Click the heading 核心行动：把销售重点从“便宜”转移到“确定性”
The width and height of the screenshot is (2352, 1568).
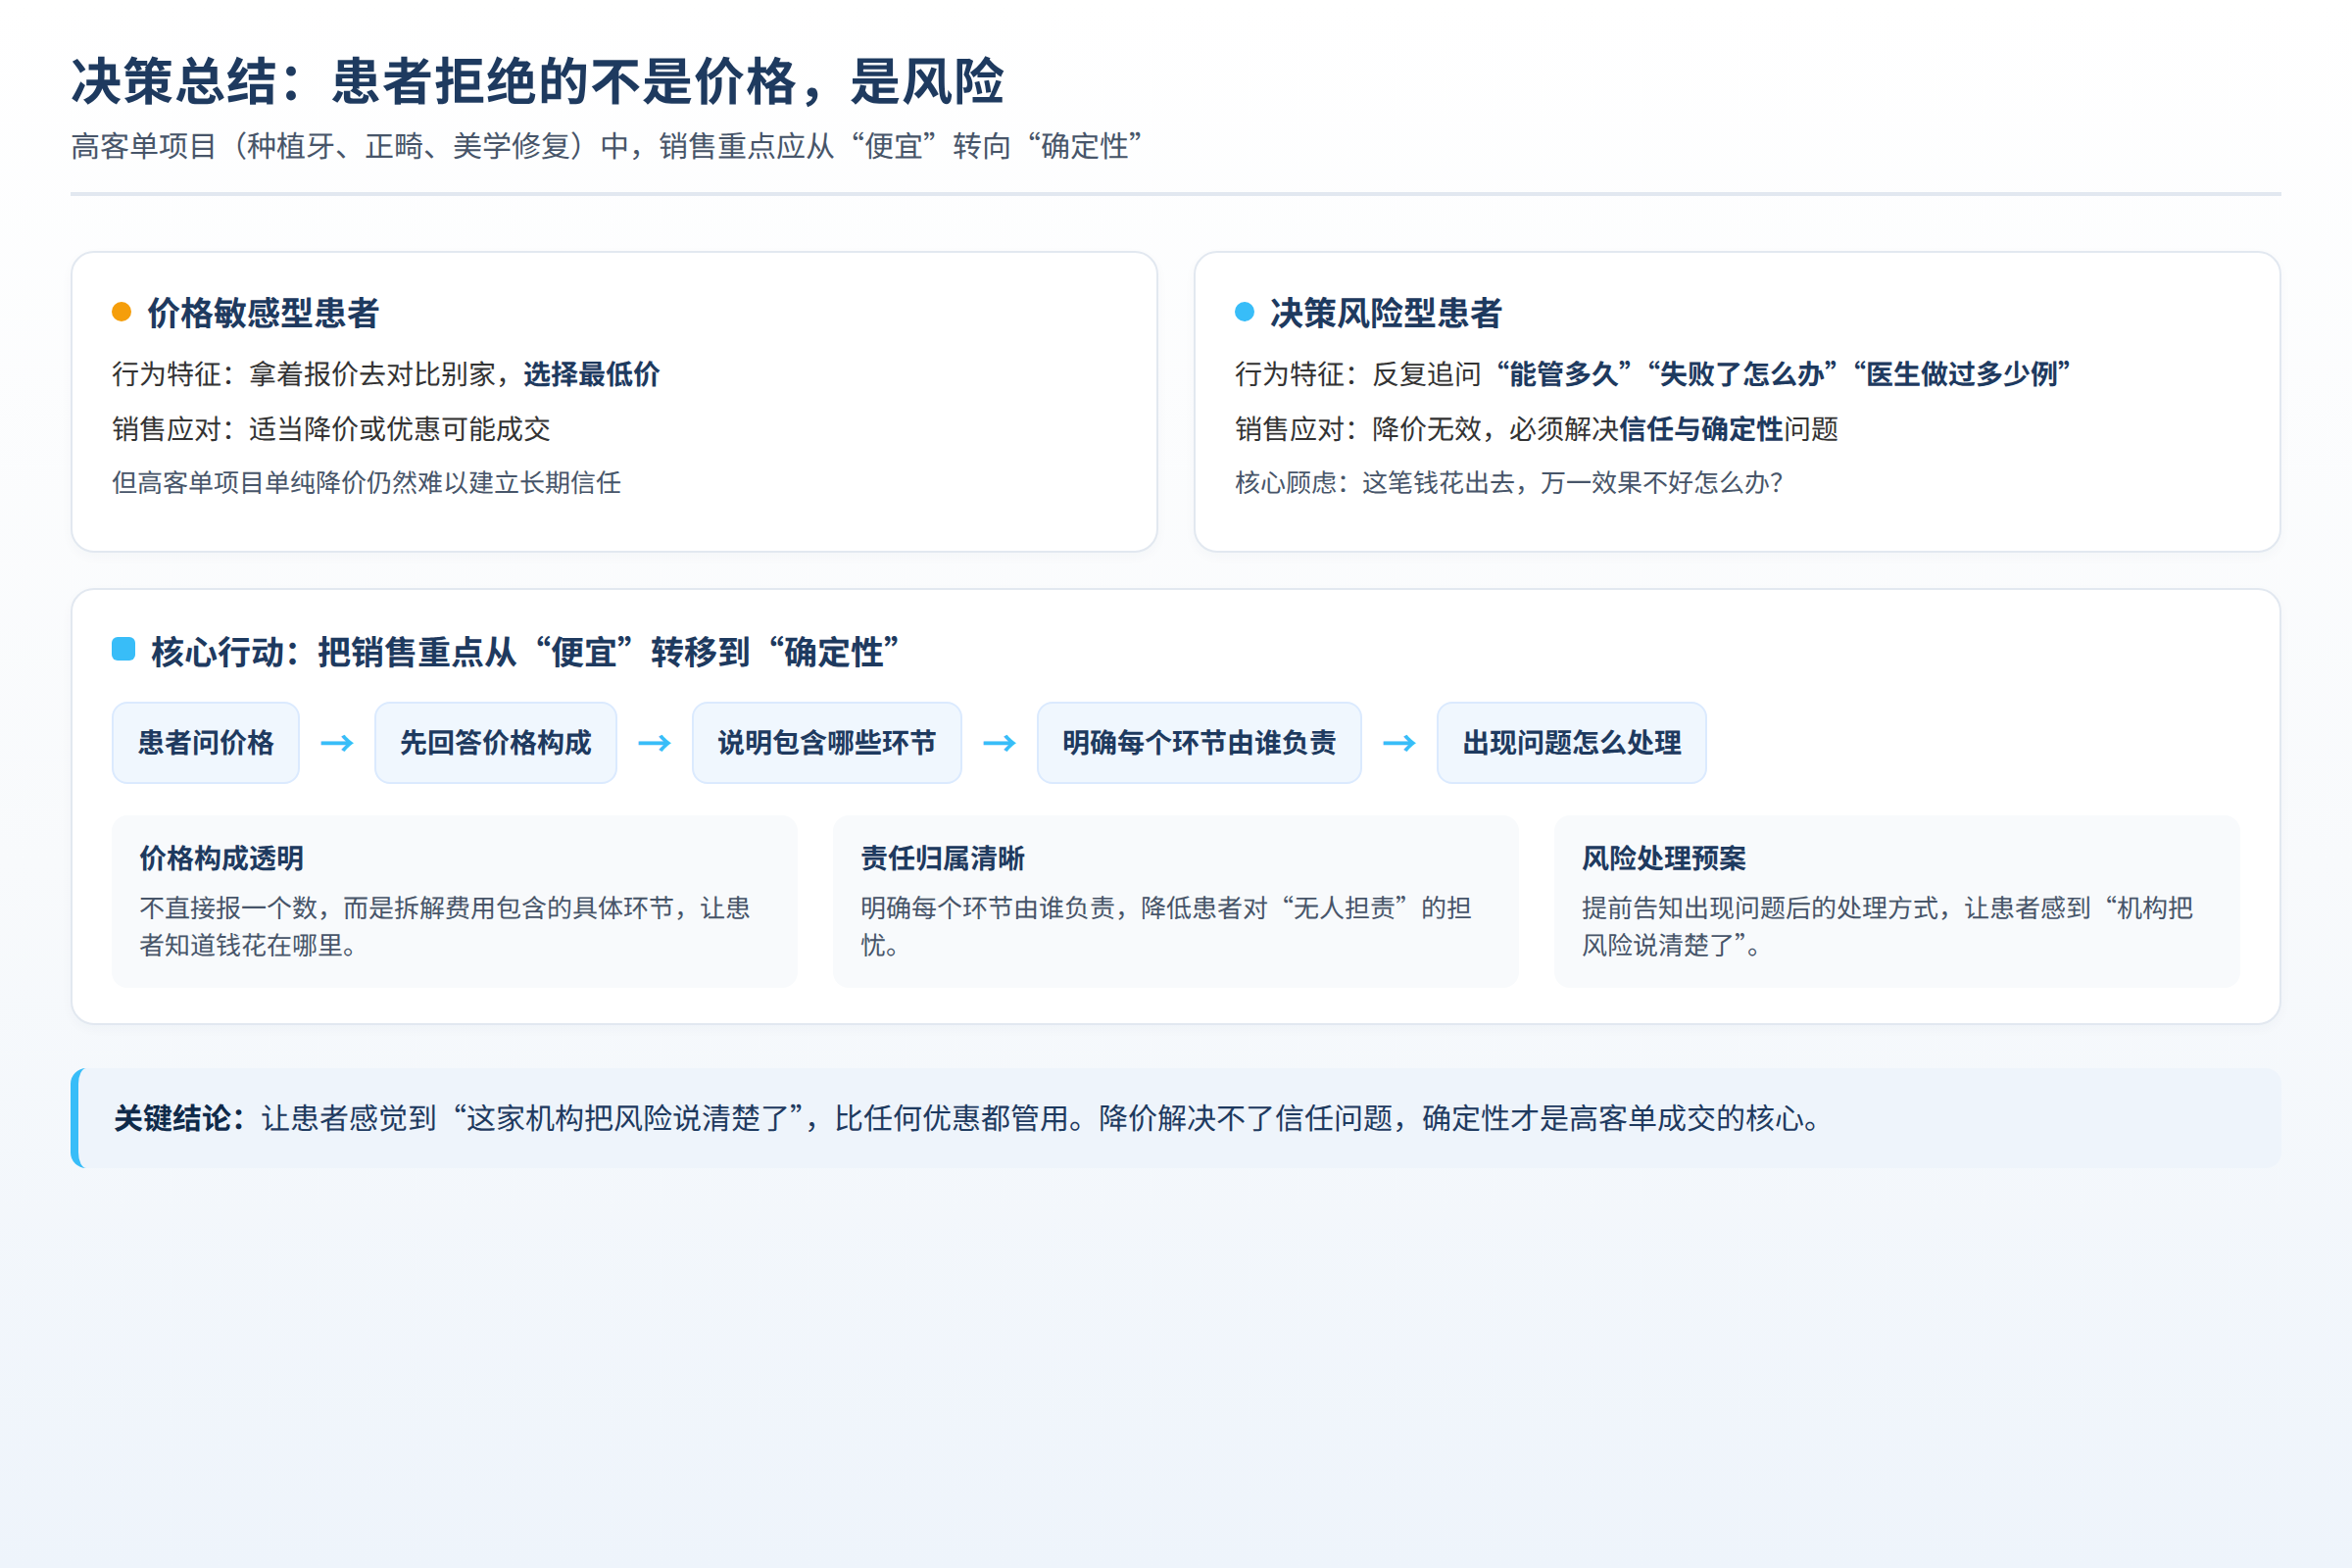tap(525, 652)
